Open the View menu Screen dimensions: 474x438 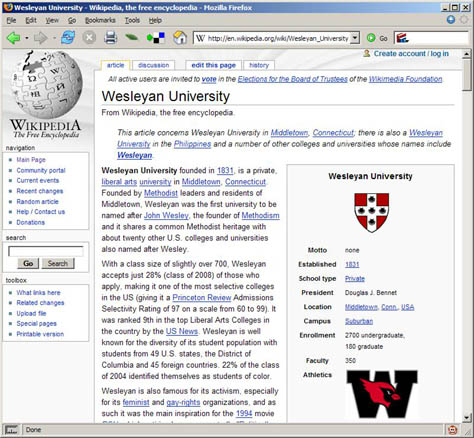click(52, 20)
